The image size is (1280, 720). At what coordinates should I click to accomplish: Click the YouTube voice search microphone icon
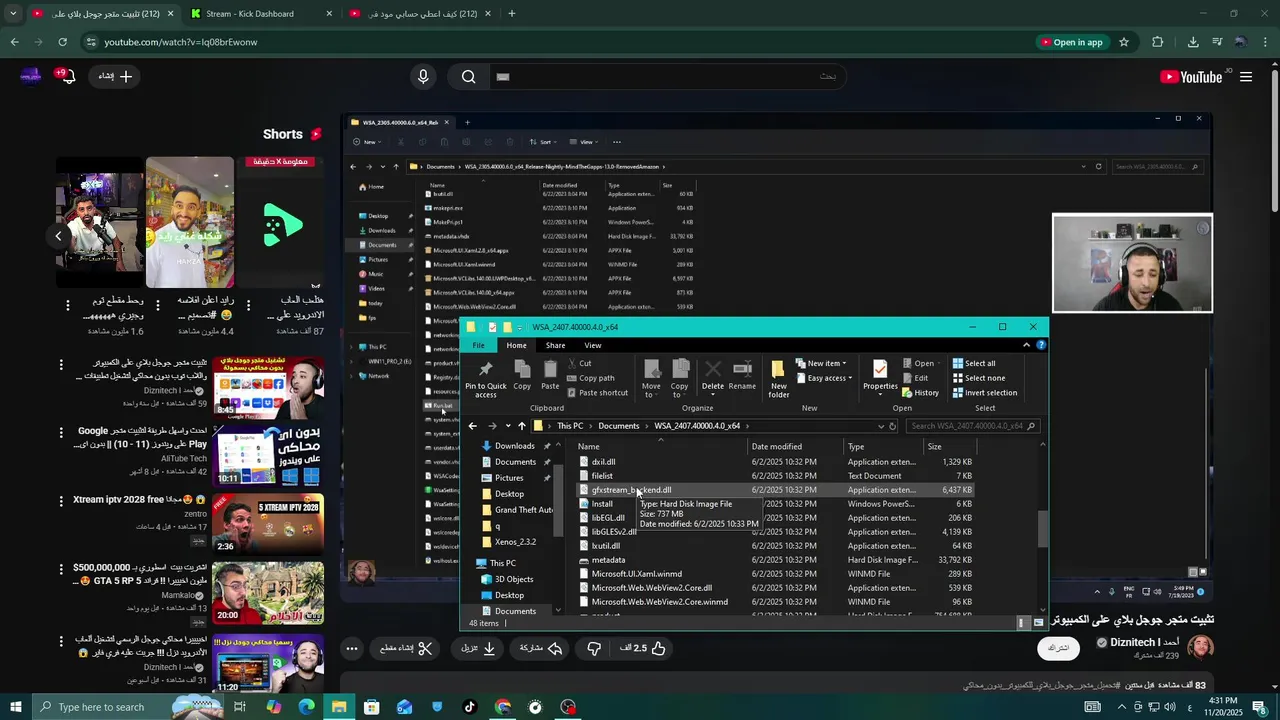click(x=423, y=77)
